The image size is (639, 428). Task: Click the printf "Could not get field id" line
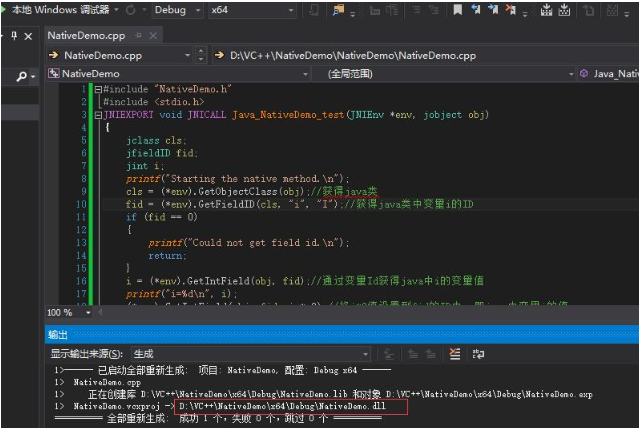[x=249, y=243]
